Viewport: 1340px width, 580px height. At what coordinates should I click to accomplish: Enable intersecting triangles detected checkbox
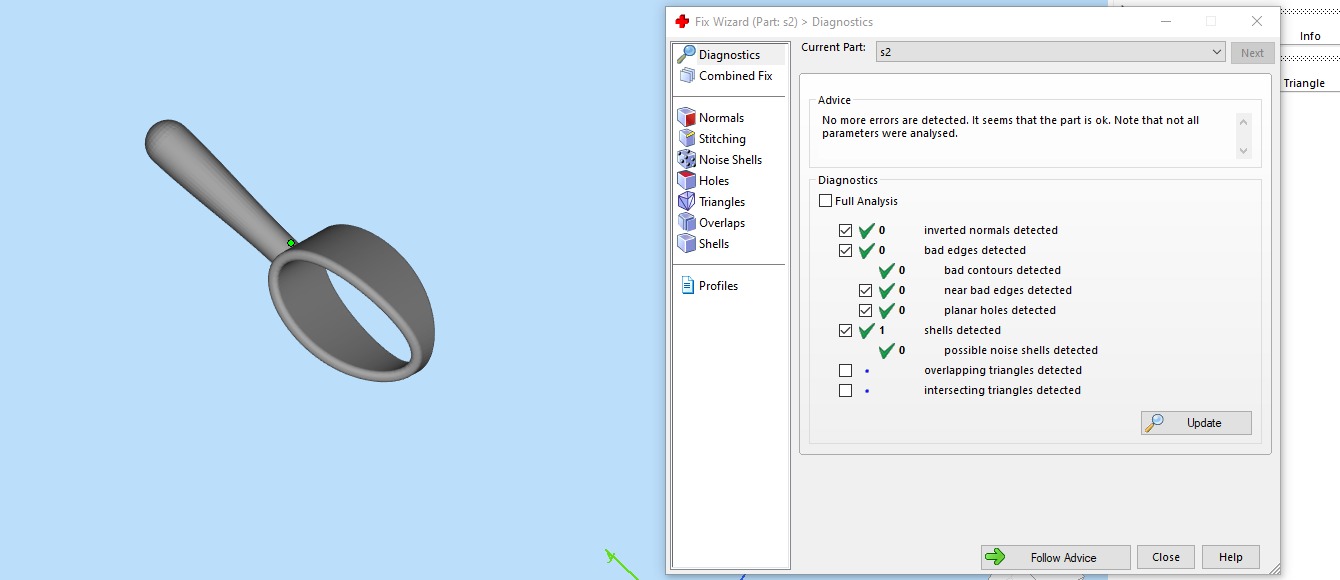(845, 390)
